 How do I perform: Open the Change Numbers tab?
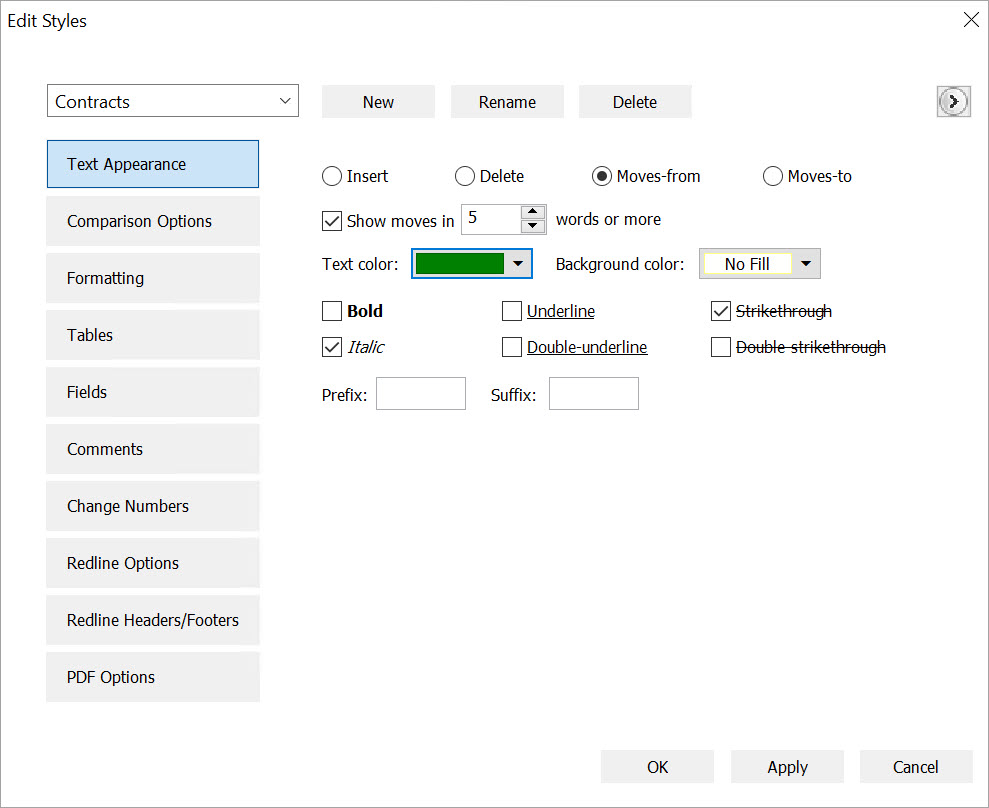(x=153, y=506)
